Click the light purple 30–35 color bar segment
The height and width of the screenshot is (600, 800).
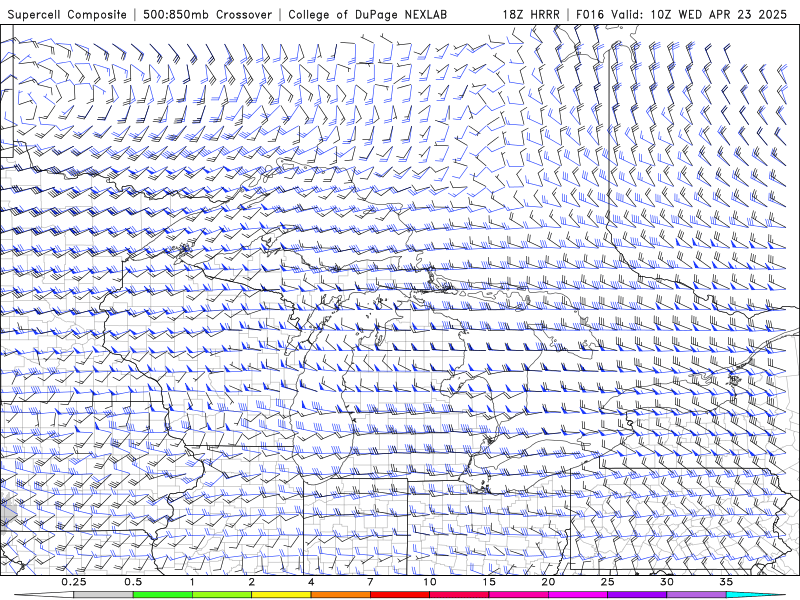click(x=696, y=595)
